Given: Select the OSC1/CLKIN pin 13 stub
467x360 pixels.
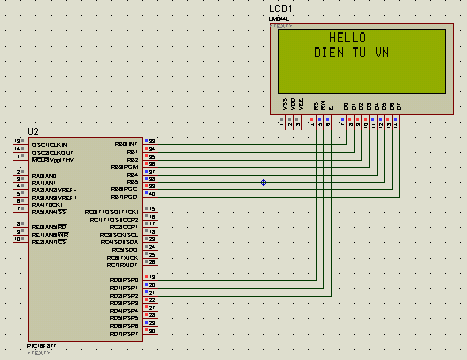Looking at the screenshot, I should point(21,145).
